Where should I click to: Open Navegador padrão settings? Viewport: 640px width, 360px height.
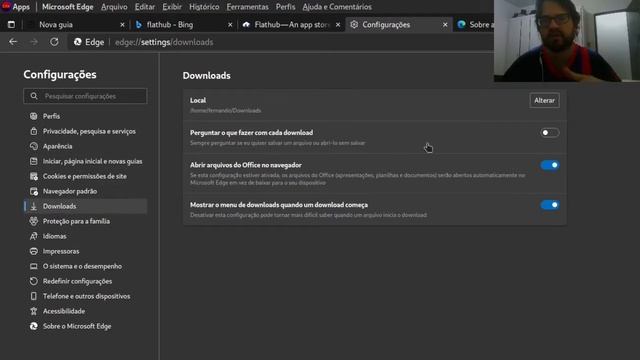(70, 191)
